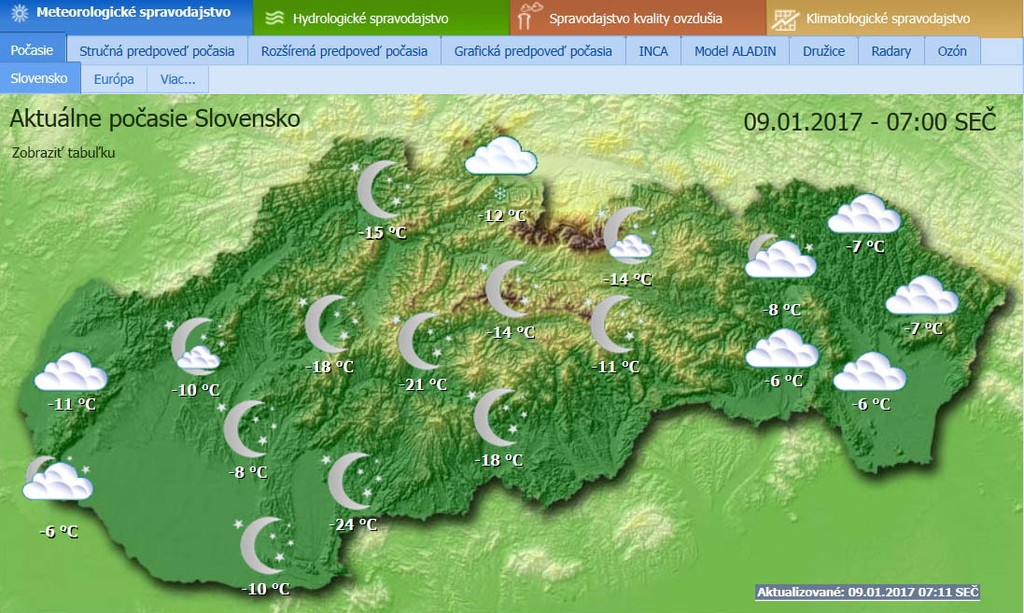Open the Hydrologické spravodajstvo section
The image size is (1024, 613).
370,18
